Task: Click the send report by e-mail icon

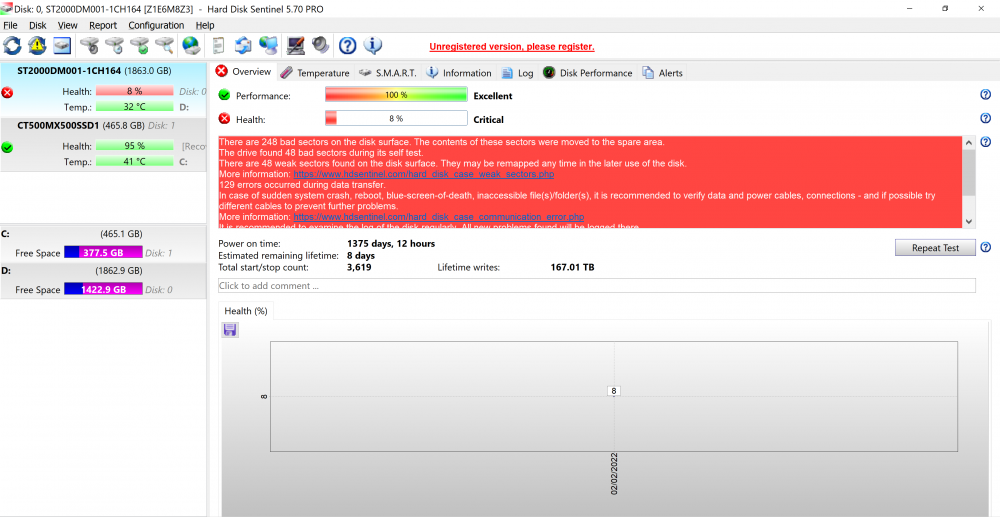Action: [x=243, y=46]
